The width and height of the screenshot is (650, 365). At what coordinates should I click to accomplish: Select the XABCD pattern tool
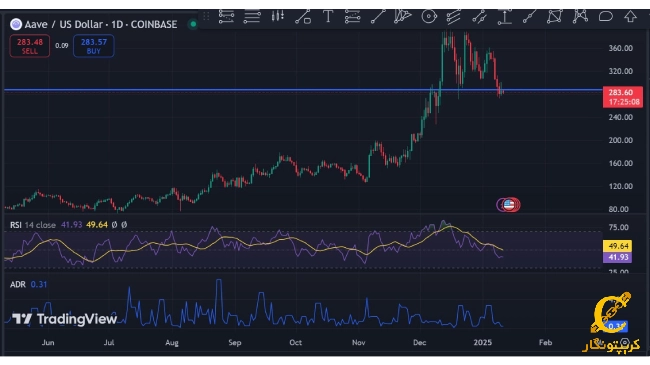tap(580, 17)
